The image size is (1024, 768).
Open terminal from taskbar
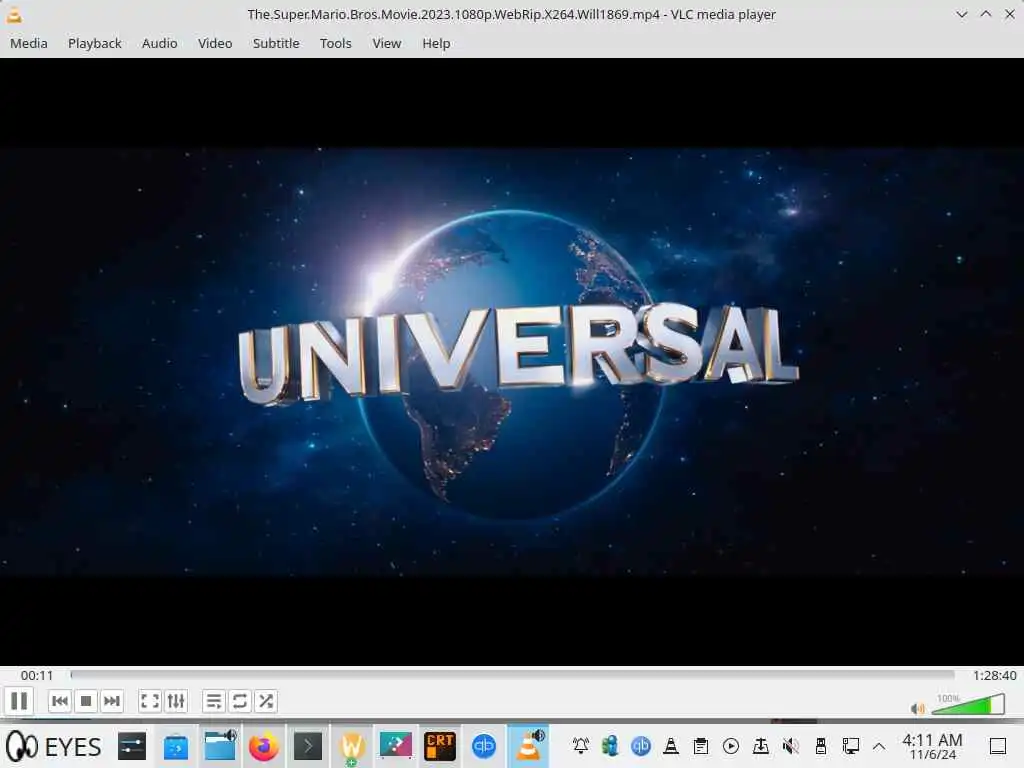click(308, 746)
